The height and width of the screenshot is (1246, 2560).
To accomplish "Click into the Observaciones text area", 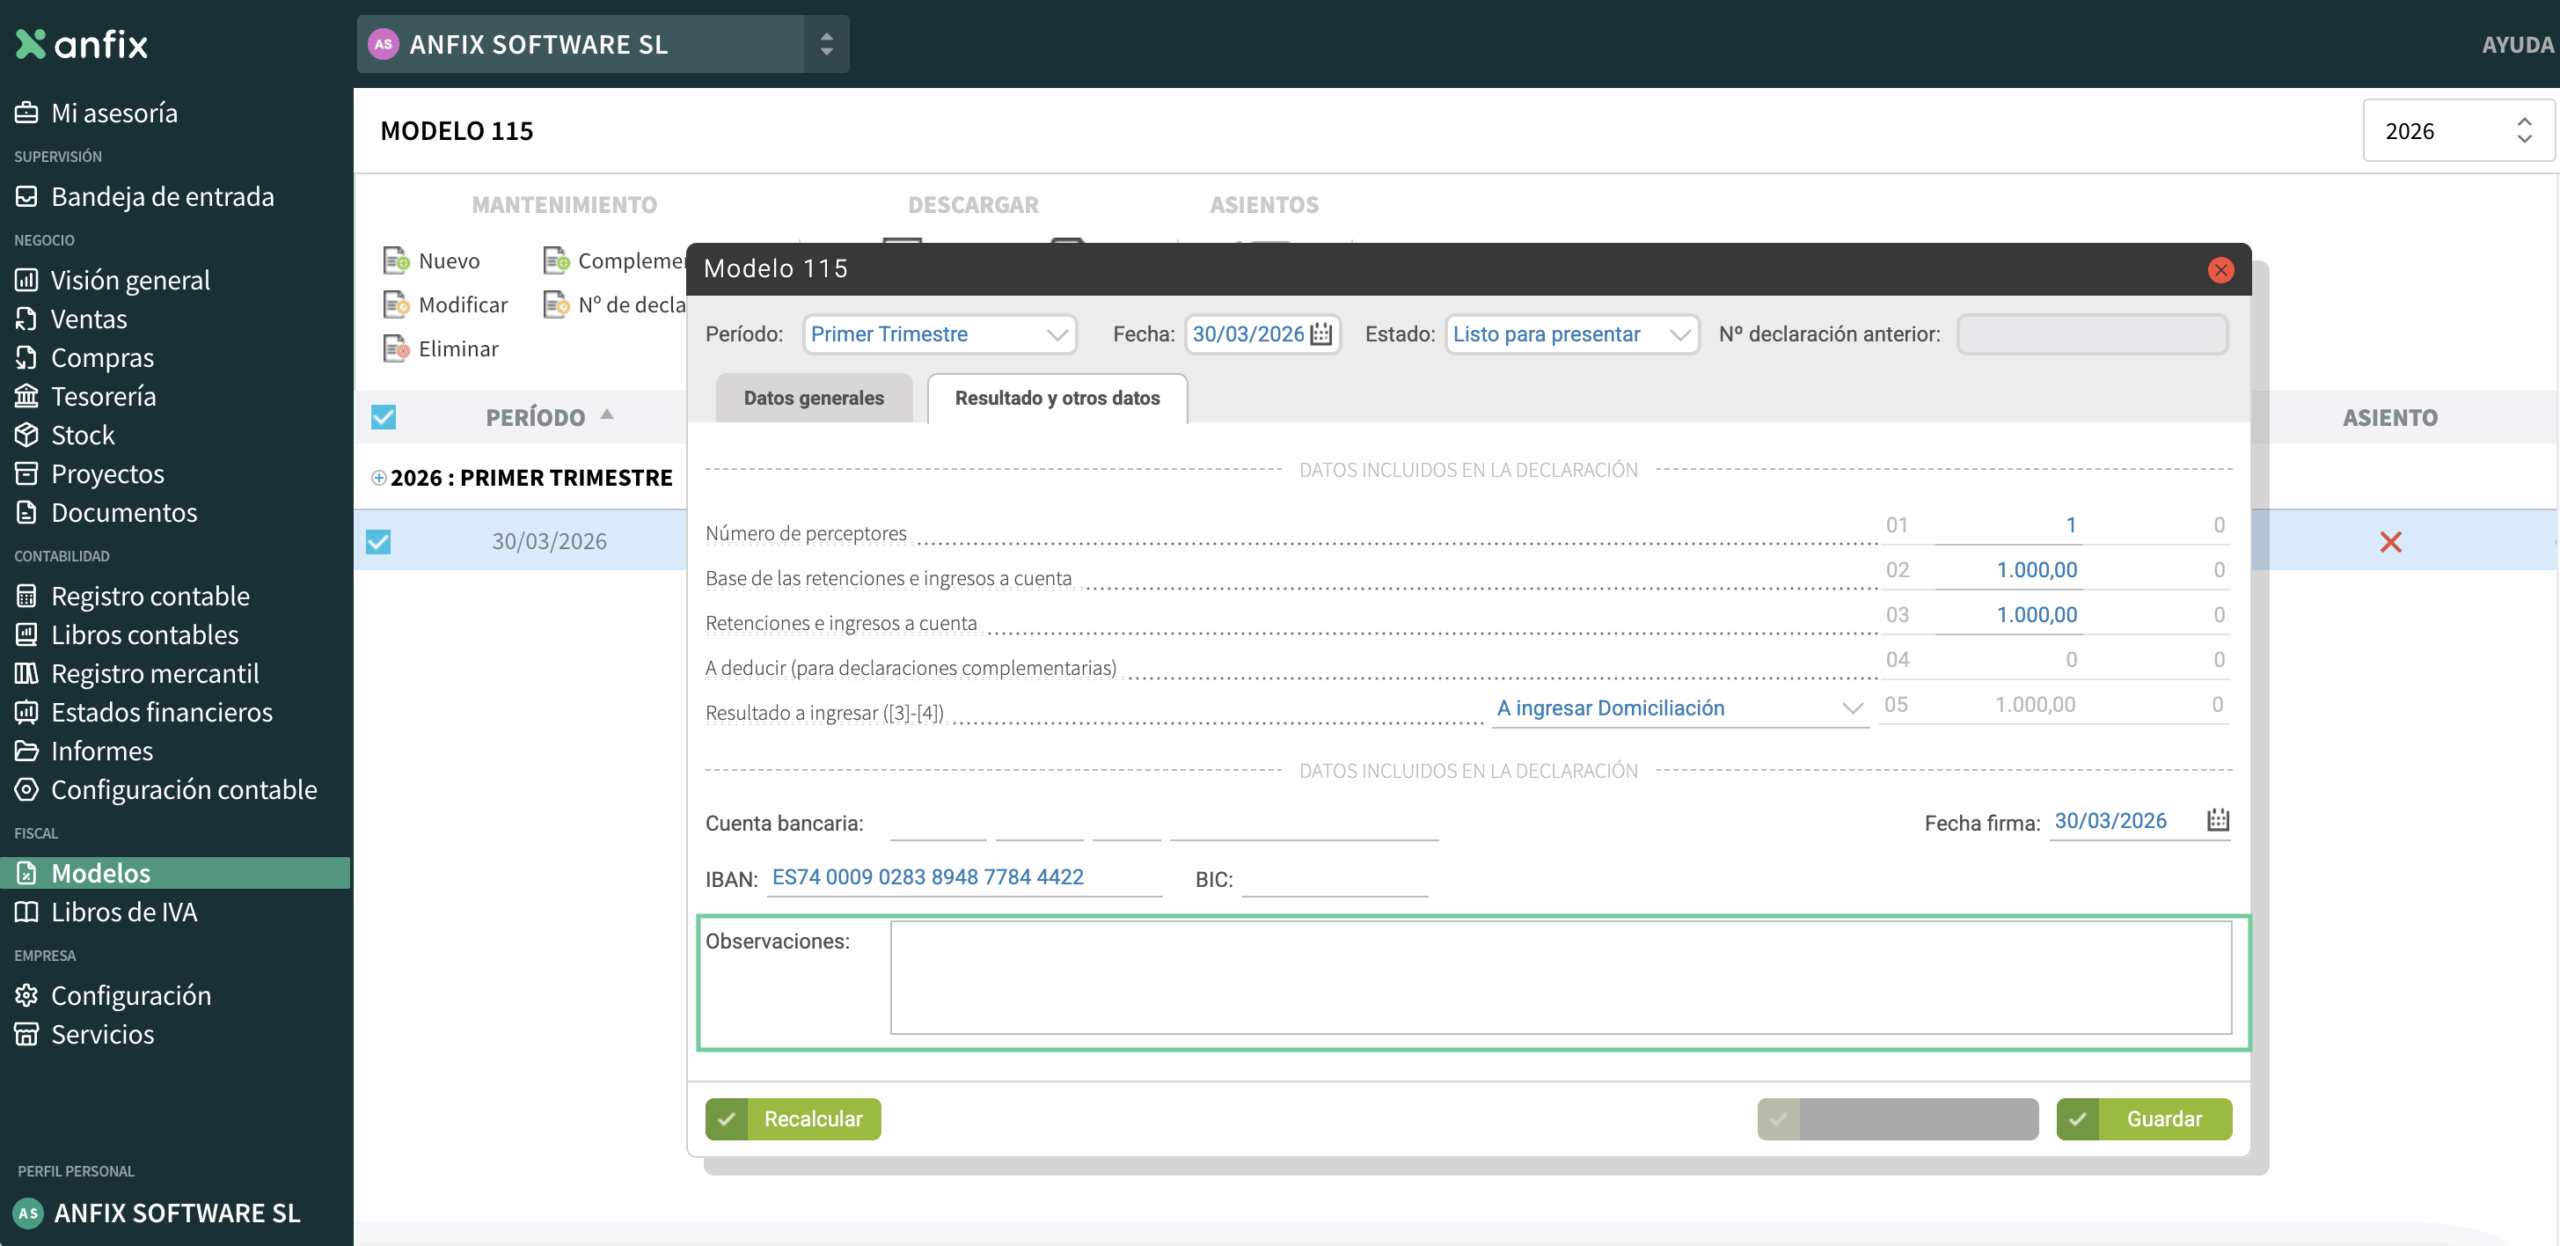I will coord(1560,977).
